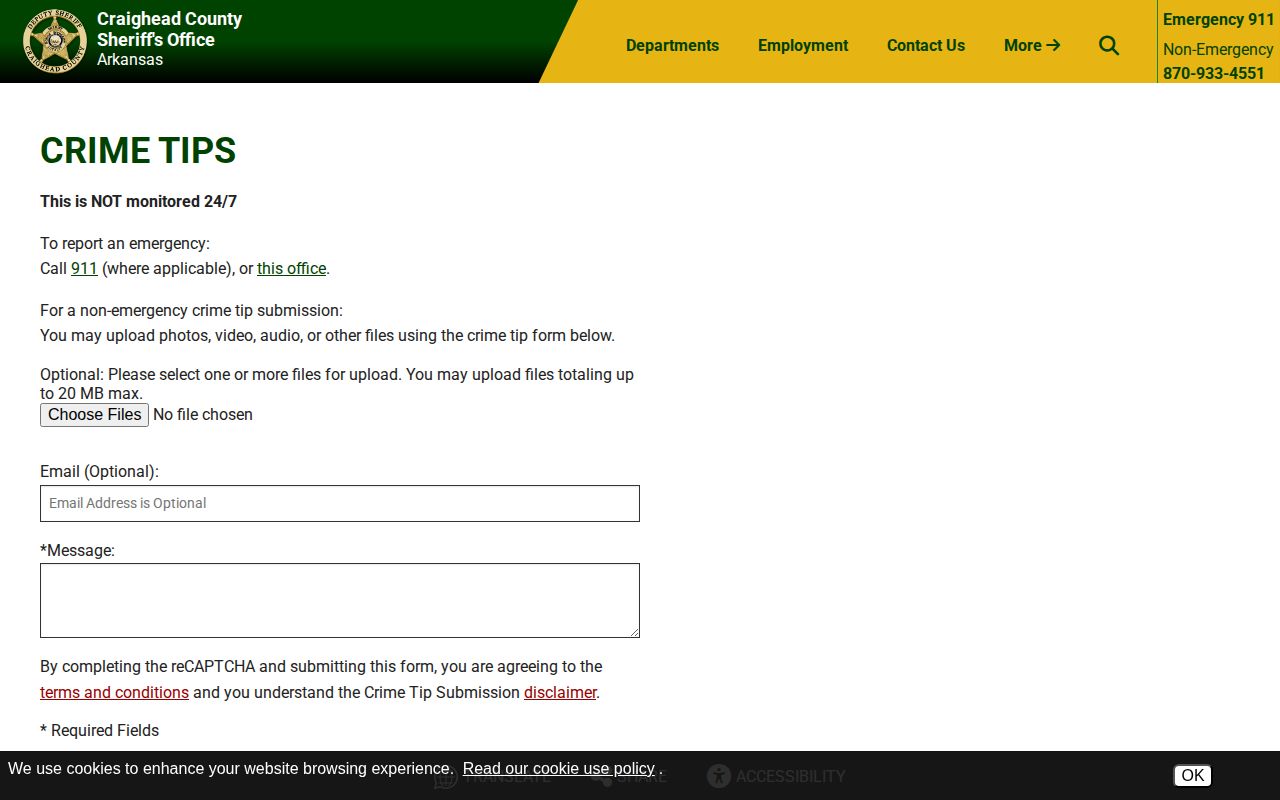Image resolution: width=1280 pixels, height=800 pixels.
Task: Click the sheriff's star badge logo
Action: pyautogui.click(x=55, y=41)
